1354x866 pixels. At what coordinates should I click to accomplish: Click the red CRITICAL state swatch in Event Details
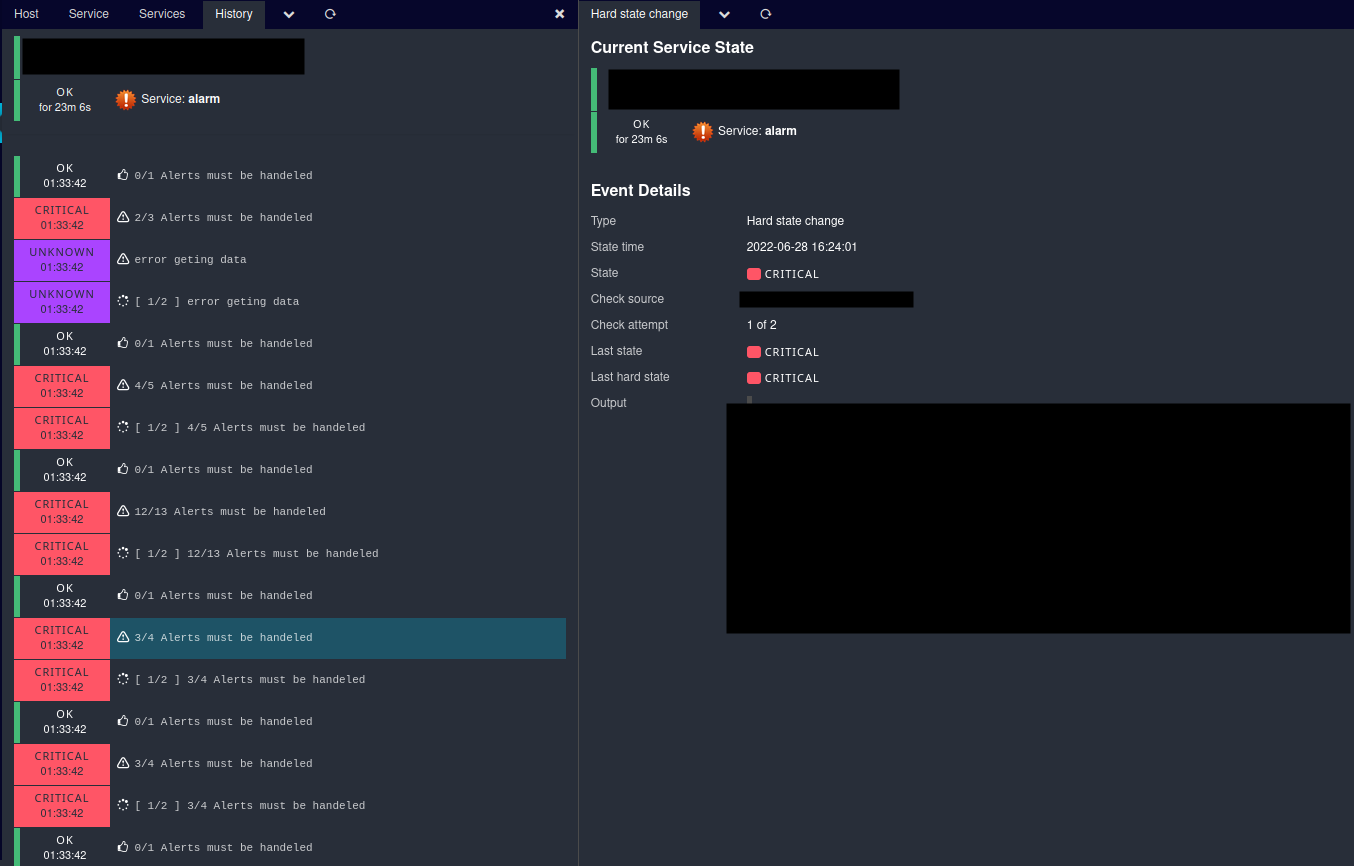point(752,273)
